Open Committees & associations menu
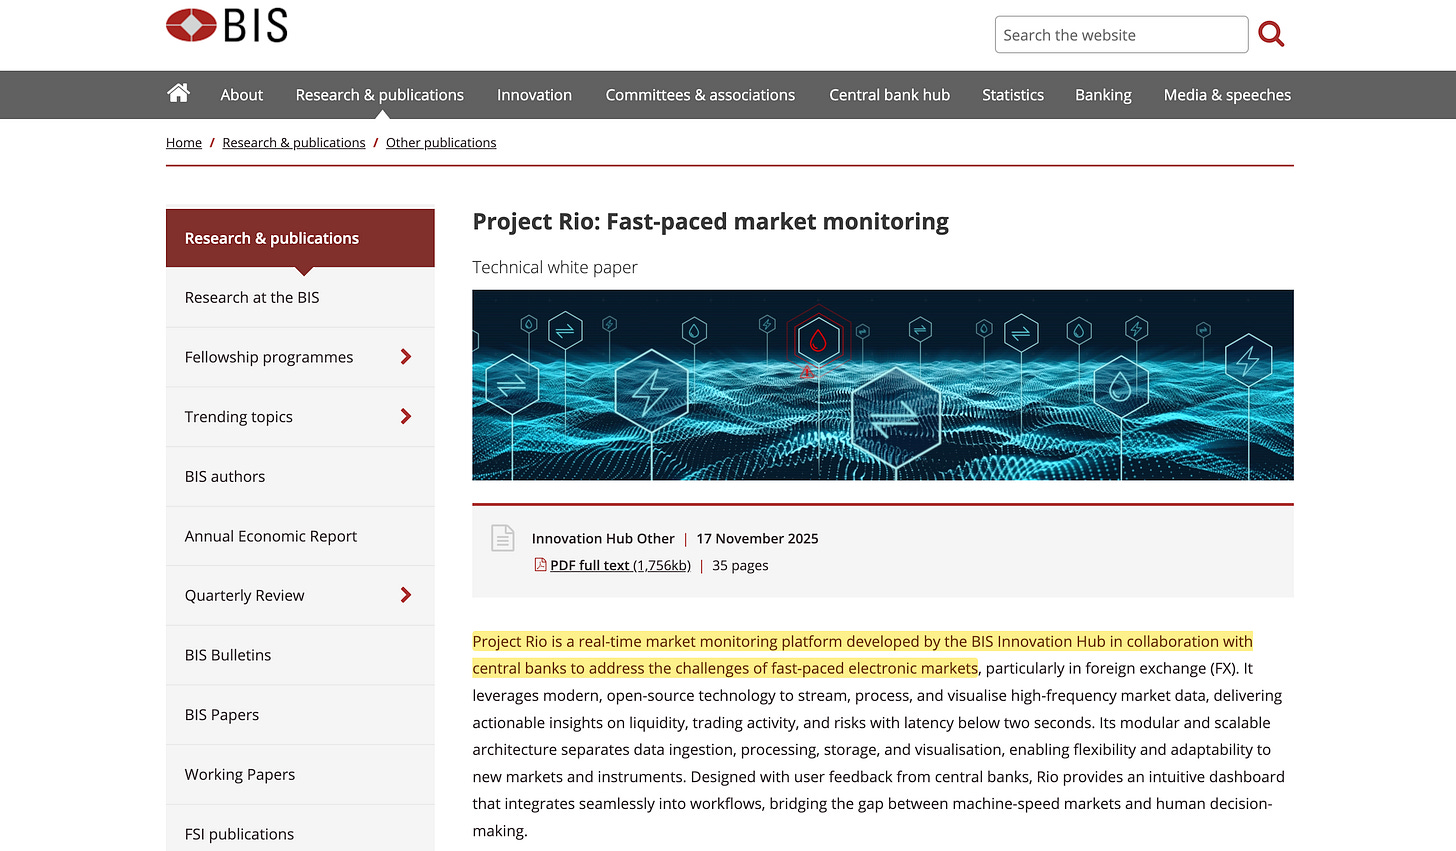 (700, 95)
